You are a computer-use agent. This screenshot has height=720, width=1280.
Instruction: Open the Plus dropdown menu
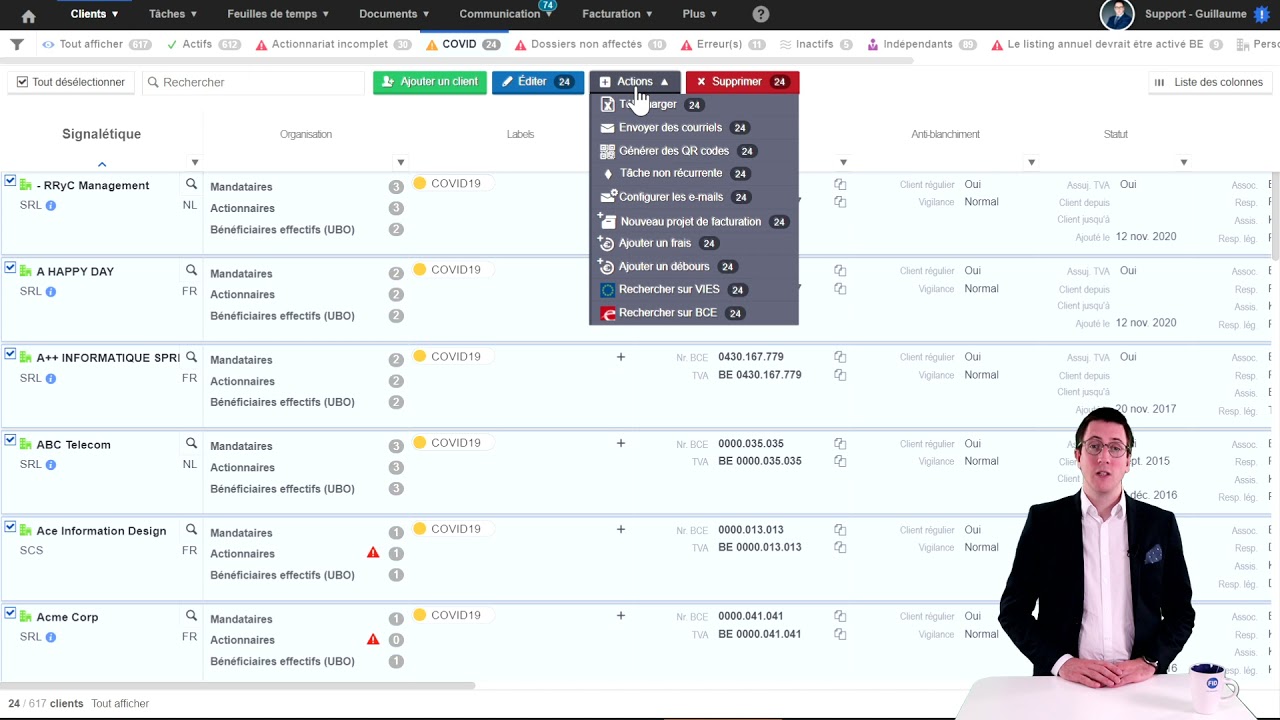click(x=700, y=14)
